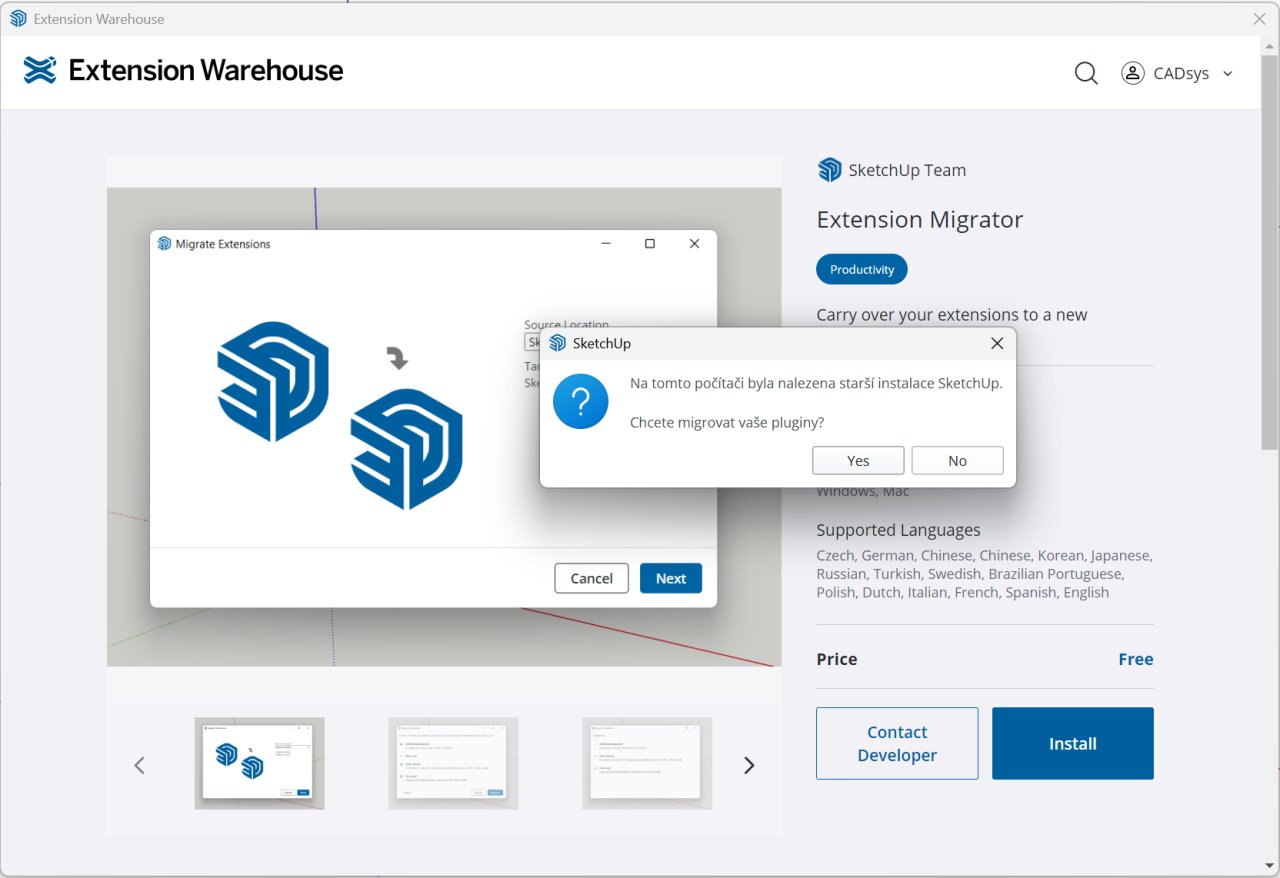Expand the CADsys account dropdown chevron
The image size is (1280, 878).
(1228, 74)
